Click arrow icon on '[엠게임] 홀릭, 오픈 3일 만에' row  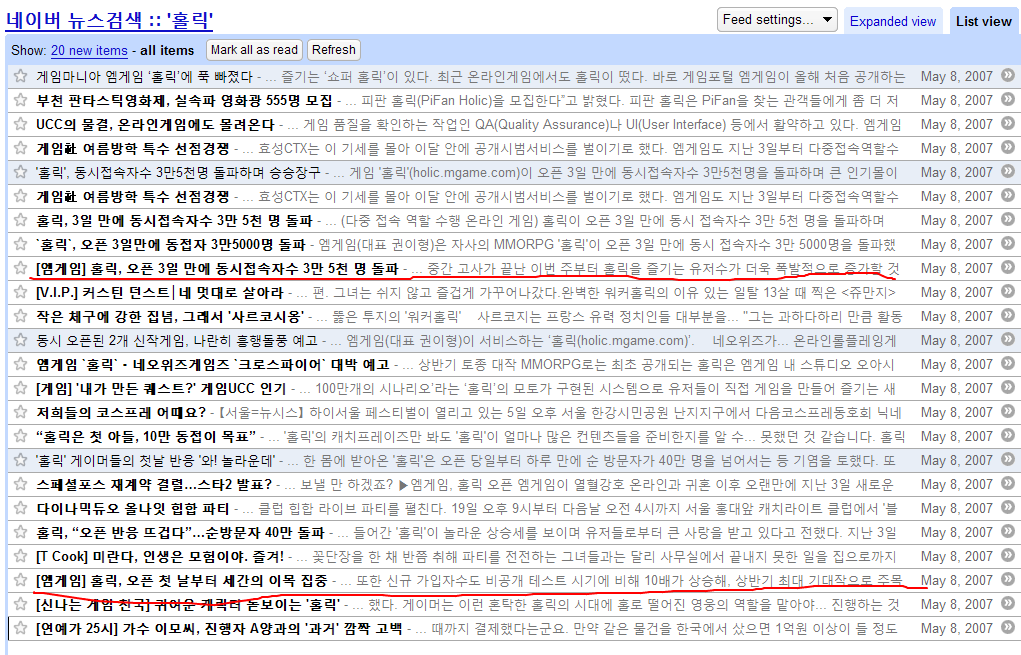(1008, 268)
